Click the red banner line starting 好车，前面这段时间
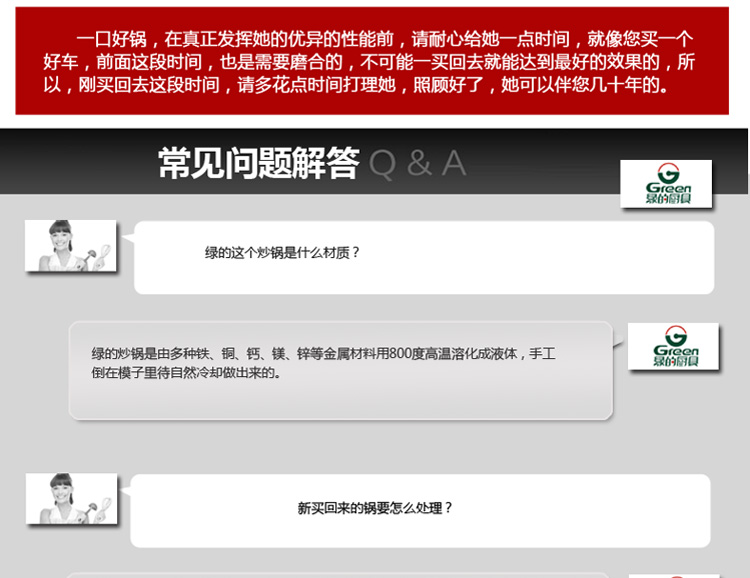Viewport: 750px width, 578px height. 369,62
